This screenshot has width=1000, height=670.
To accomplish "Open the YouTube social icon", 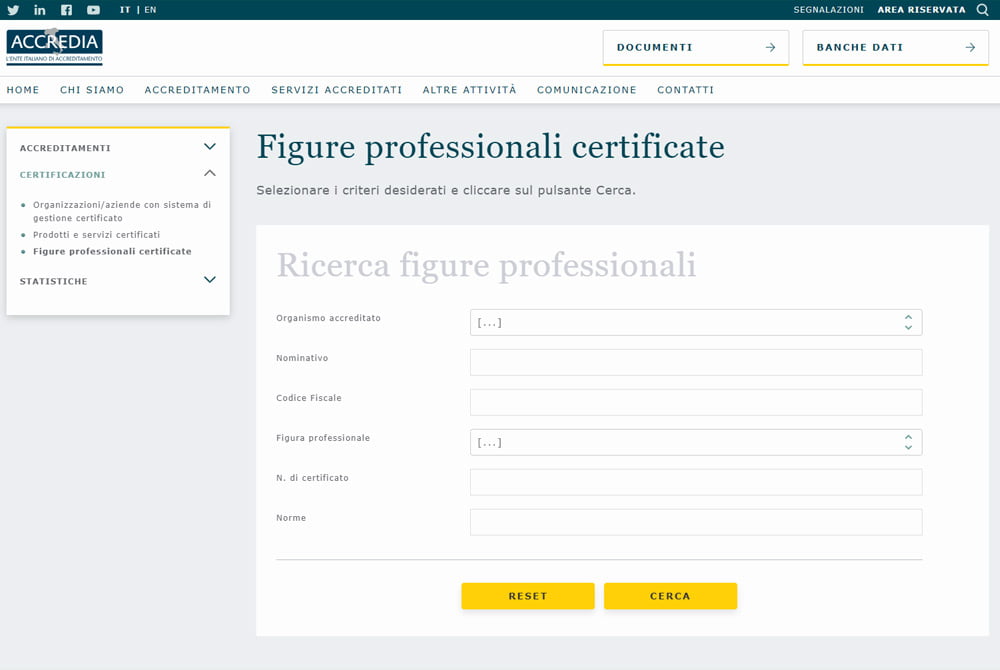I will point(93,10).
